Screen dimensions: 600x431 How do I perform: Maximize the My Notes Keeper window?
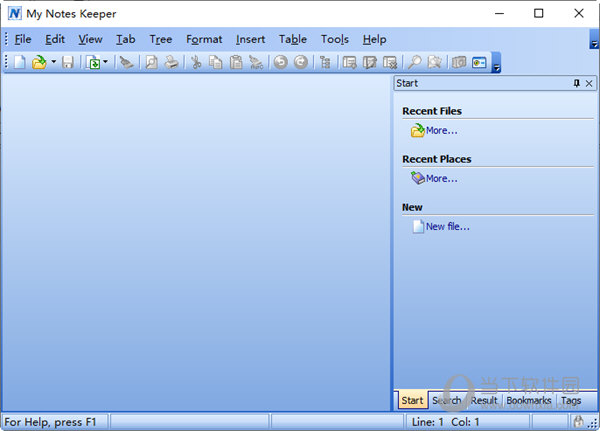pyautogui.click(x=538, y=13)
